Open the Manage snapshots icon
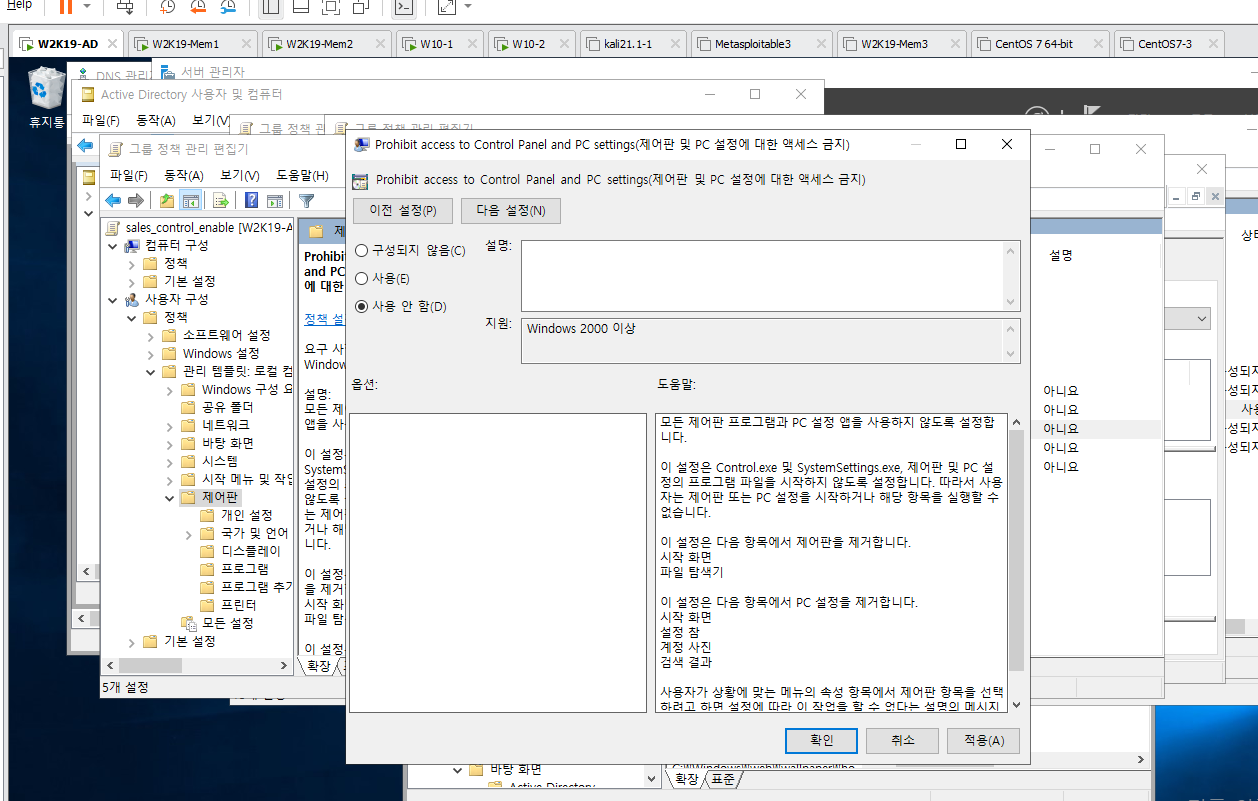This screenshot has width=1258, height=801. pos(229,7)
